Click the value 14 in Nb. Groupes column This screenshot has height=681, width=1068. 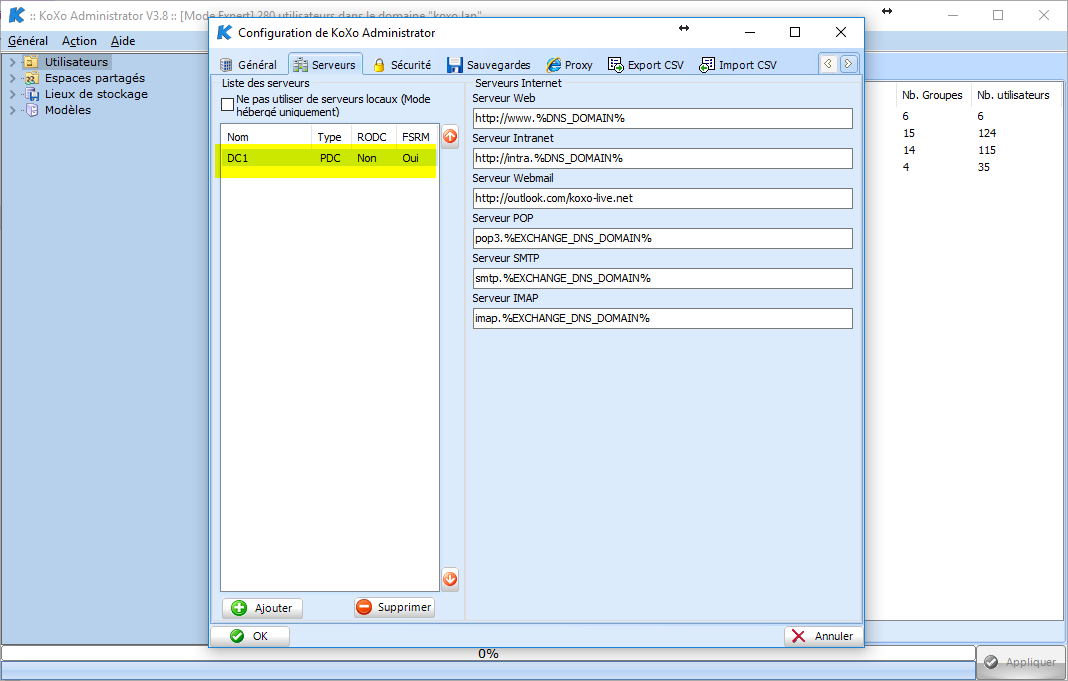point(909,151)
